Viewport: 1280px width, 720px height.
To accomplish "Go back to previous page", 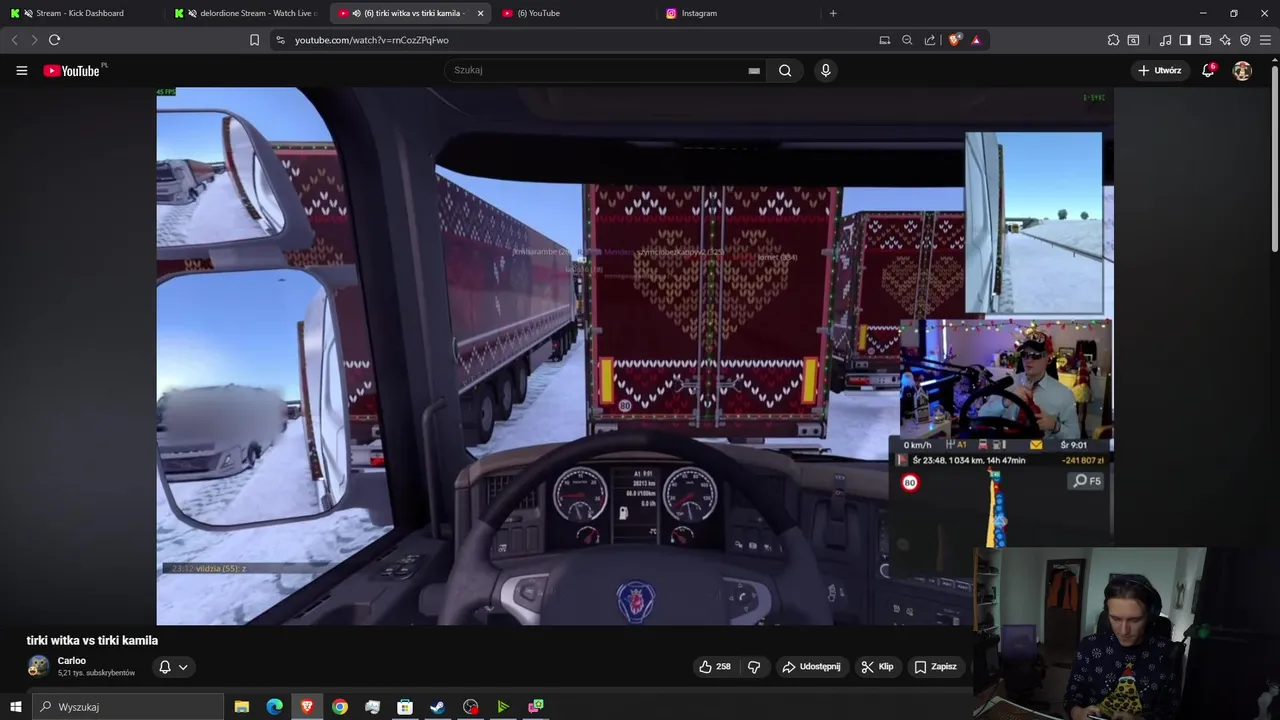I will pos(14,40).
